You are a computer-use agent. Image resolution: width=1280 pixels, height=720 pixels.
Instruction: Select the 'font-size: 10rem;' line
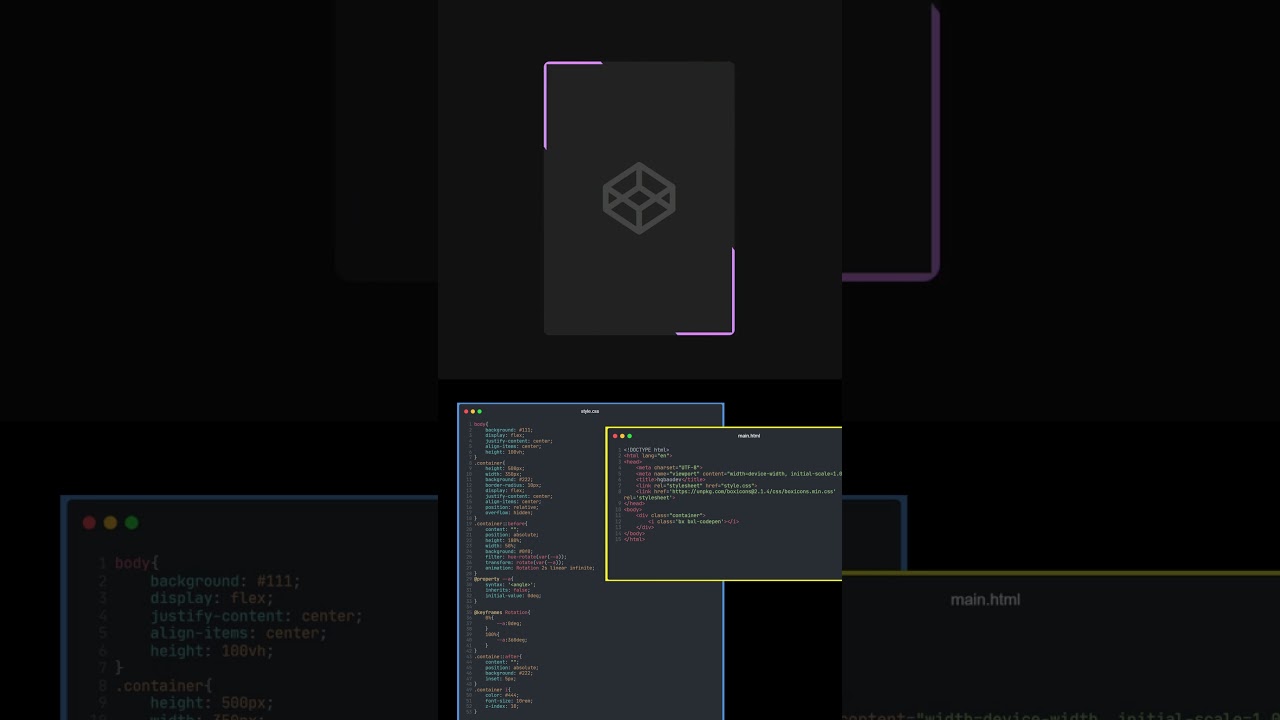click(x=509, y=700)
